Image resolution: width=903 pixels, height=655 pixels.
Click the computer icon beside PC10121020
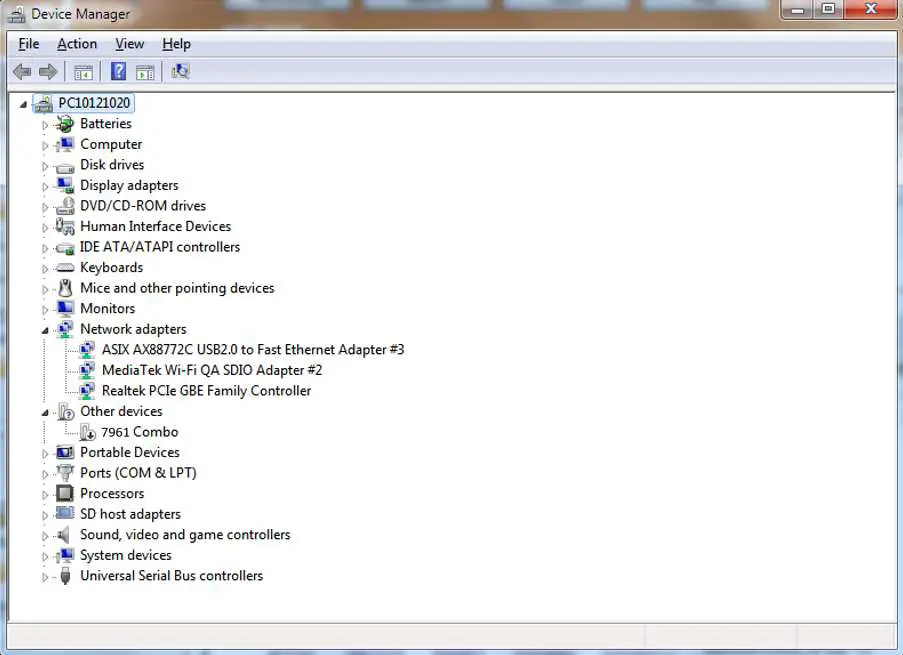click(42, 102)
